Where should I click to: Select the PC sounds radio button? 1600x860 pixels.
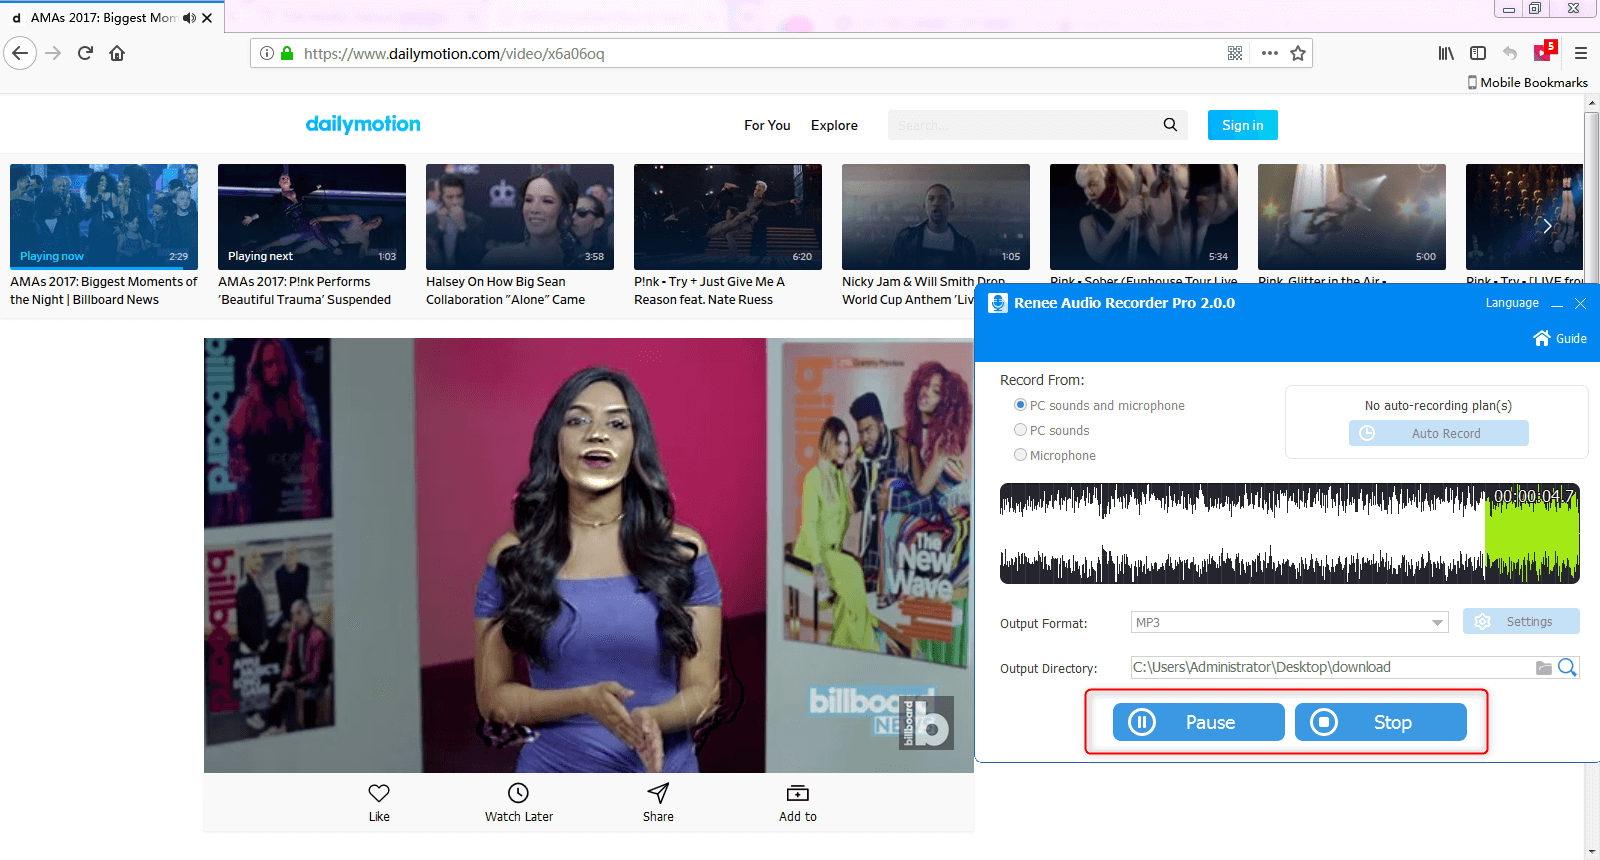[1020, 430]
